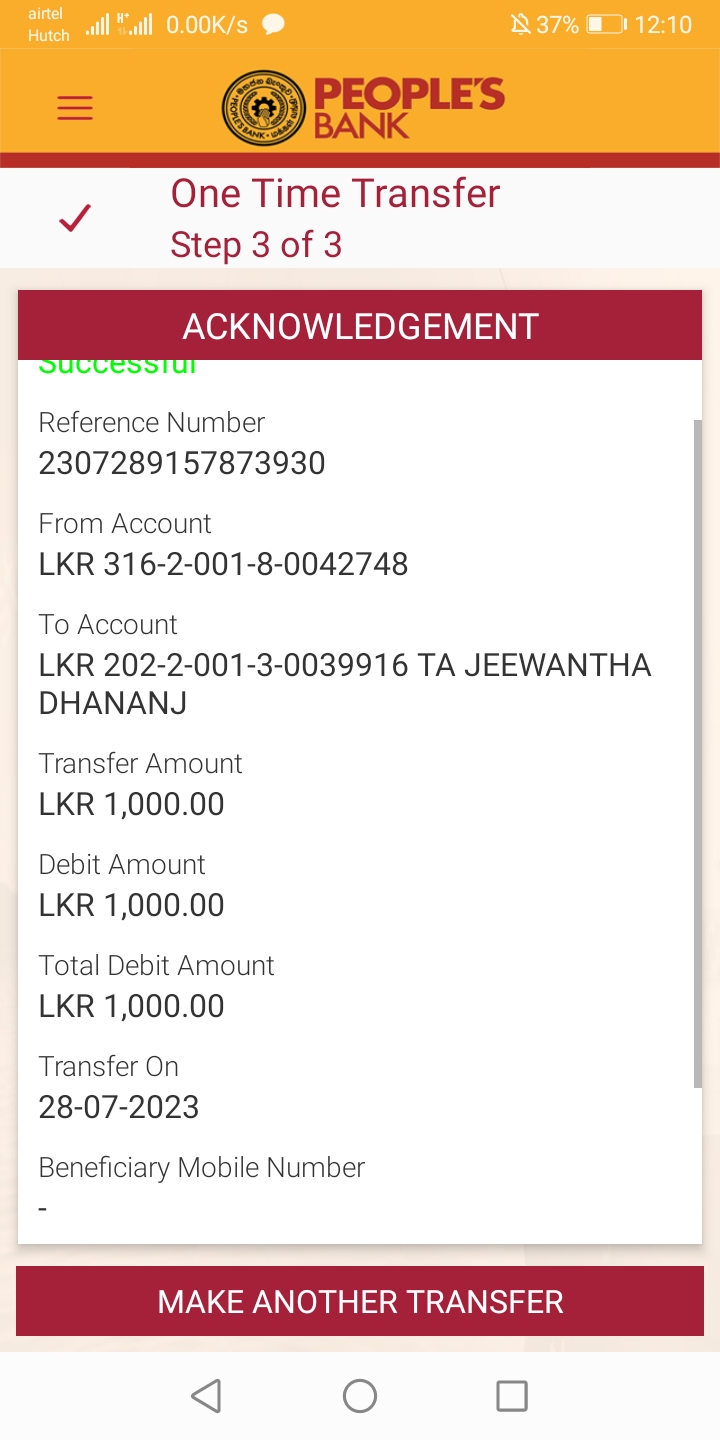Open the hamburger navigation menu
This screenshot has width=720, height=1440.
[75, 108]
